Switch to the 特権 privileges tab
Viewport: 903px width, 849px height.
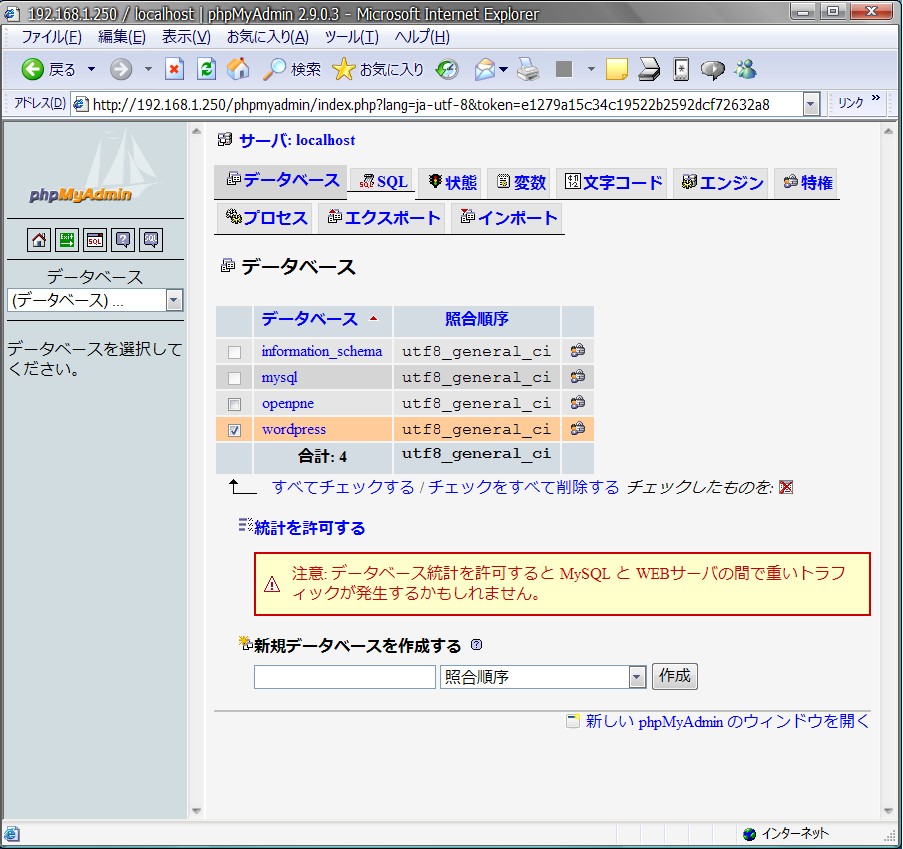[x=807, y=183]
